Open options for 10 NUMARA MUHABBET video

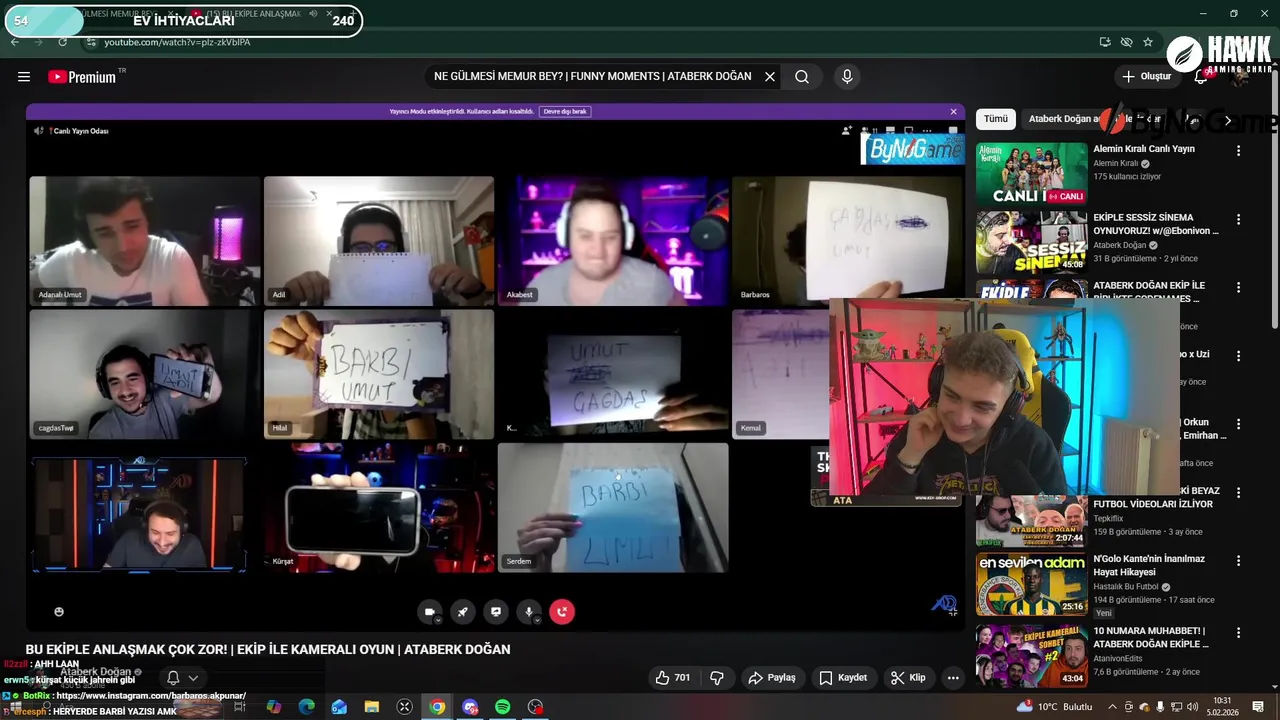(1238, 633)
